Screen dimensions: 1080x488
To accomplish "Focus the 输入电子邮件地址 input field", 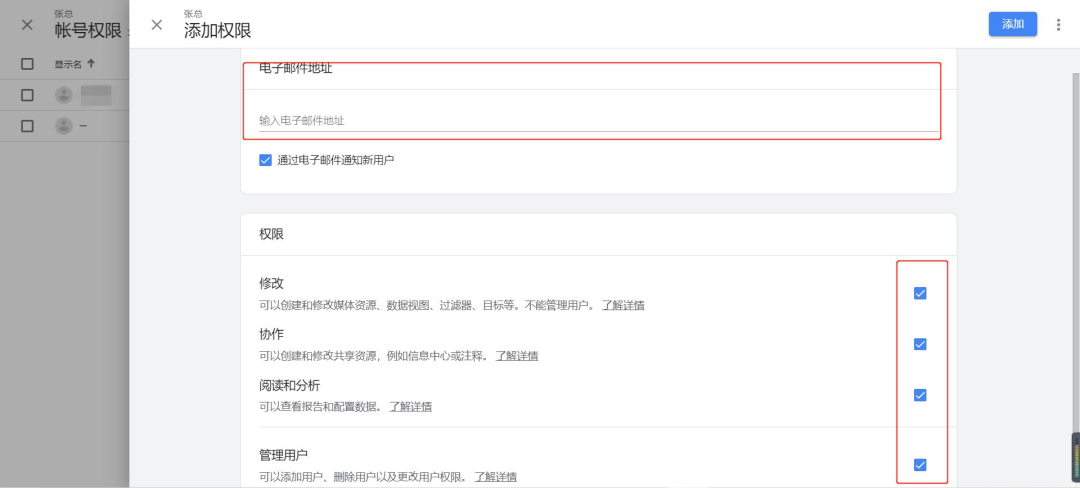I will point(598,120).
